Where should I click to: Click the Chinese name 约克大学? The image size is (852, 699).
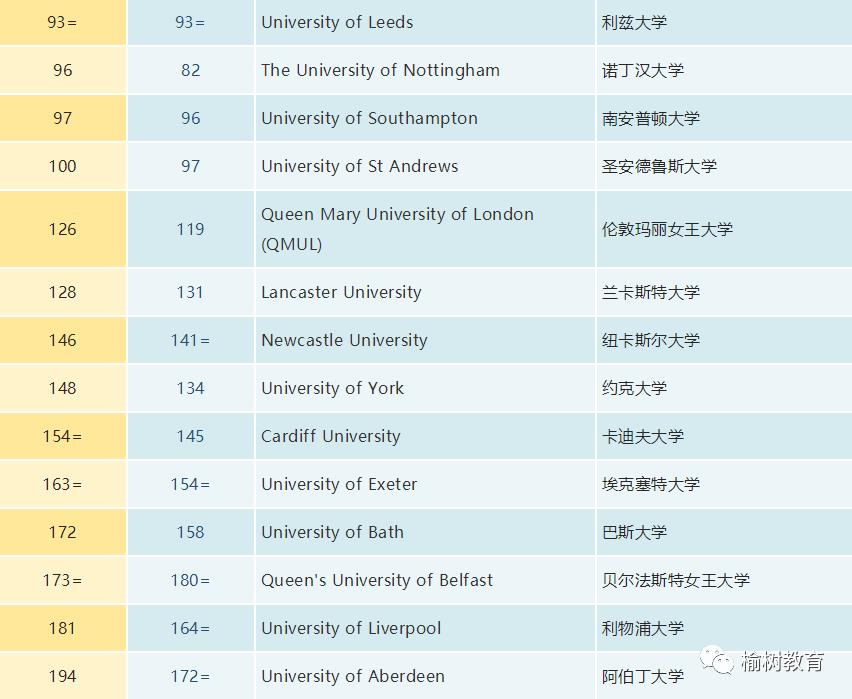634,388
